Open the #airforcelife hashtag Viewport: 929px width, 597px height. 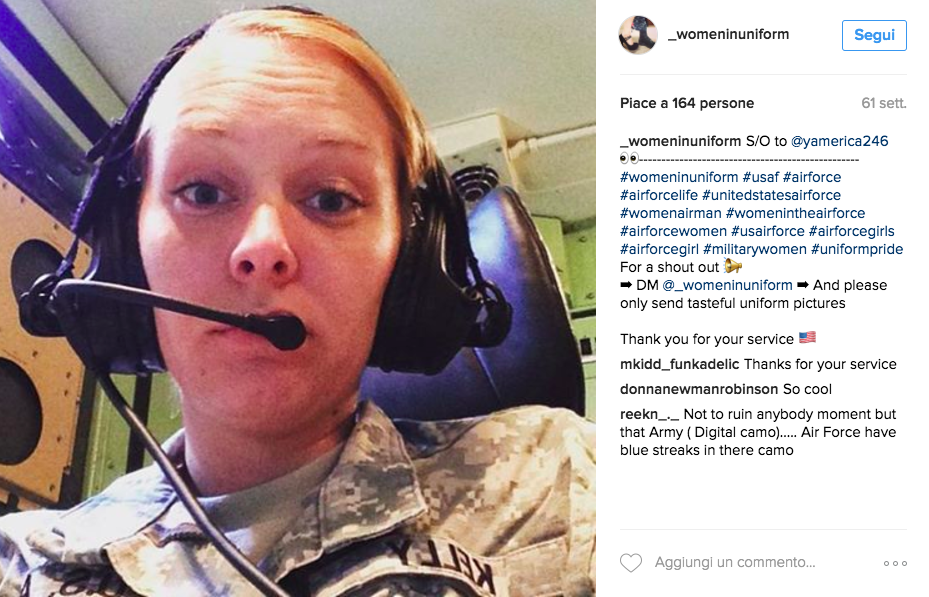[659, 195]
